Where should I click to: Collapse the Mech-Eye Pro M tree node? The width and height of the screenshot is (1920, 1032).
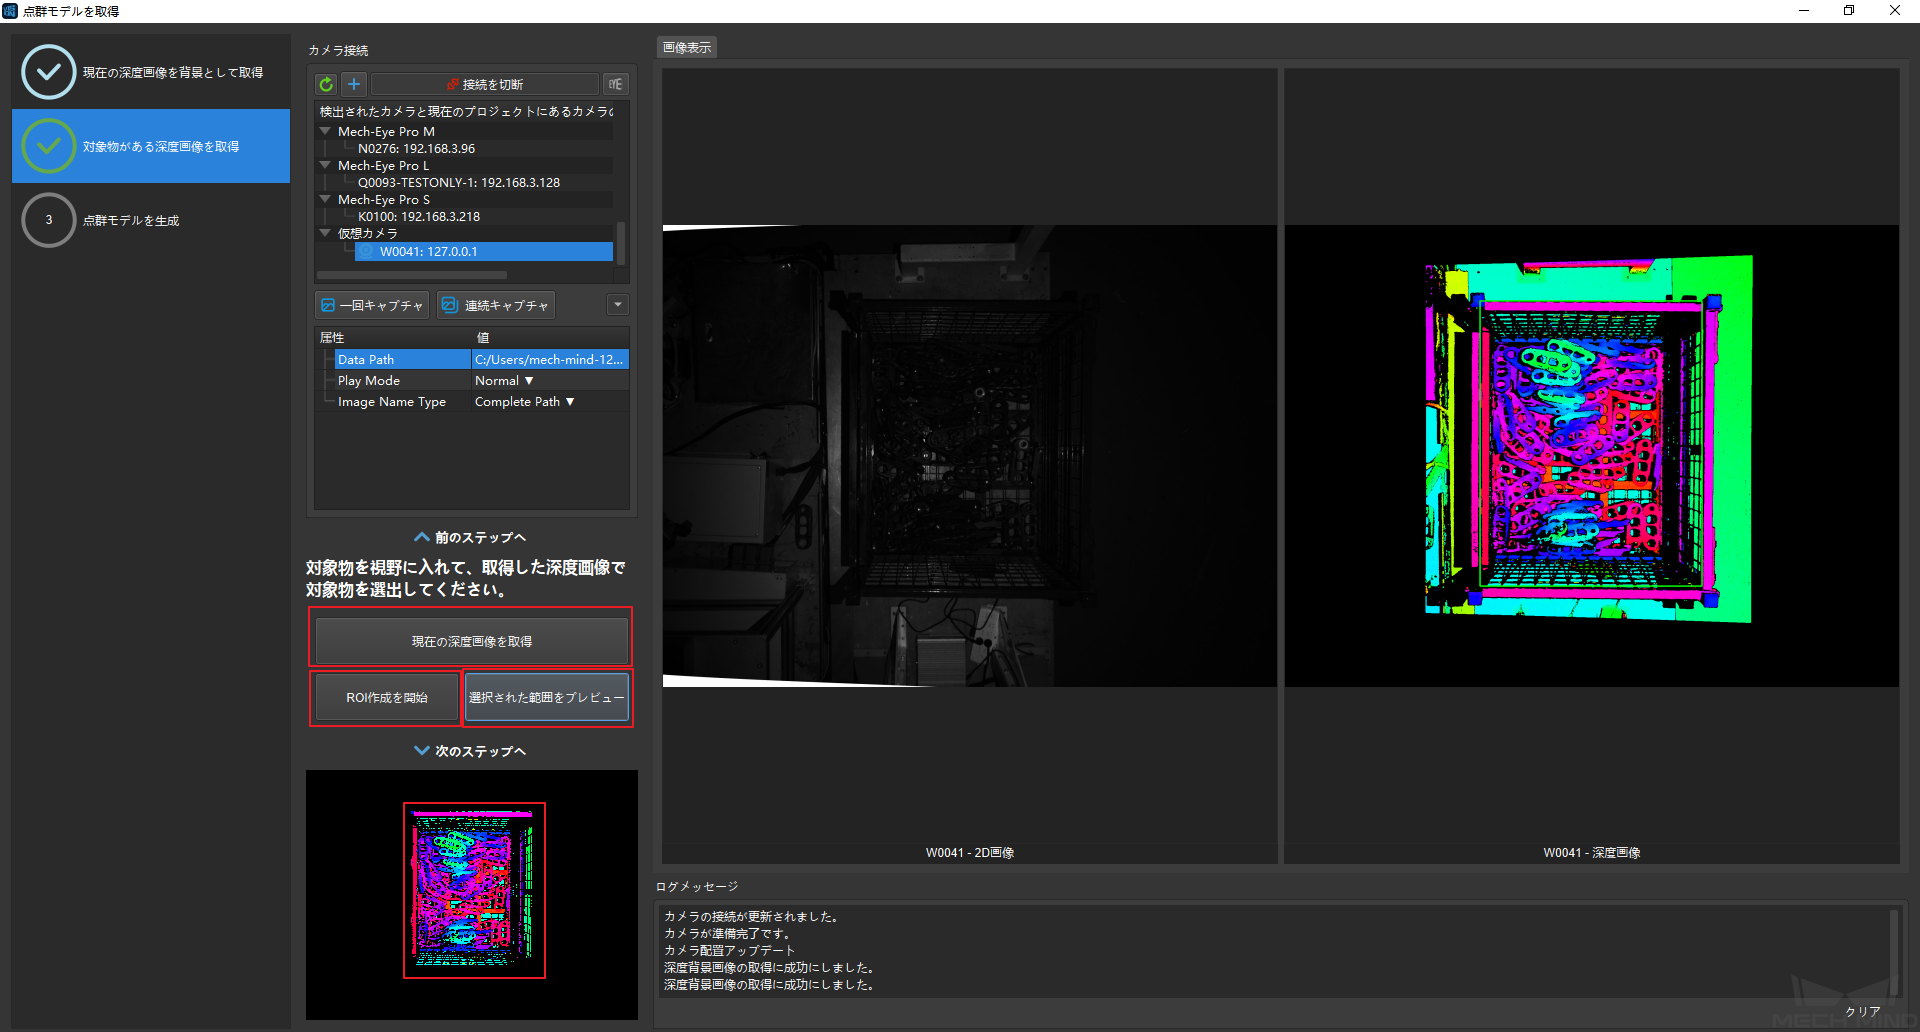click(325, 131)
